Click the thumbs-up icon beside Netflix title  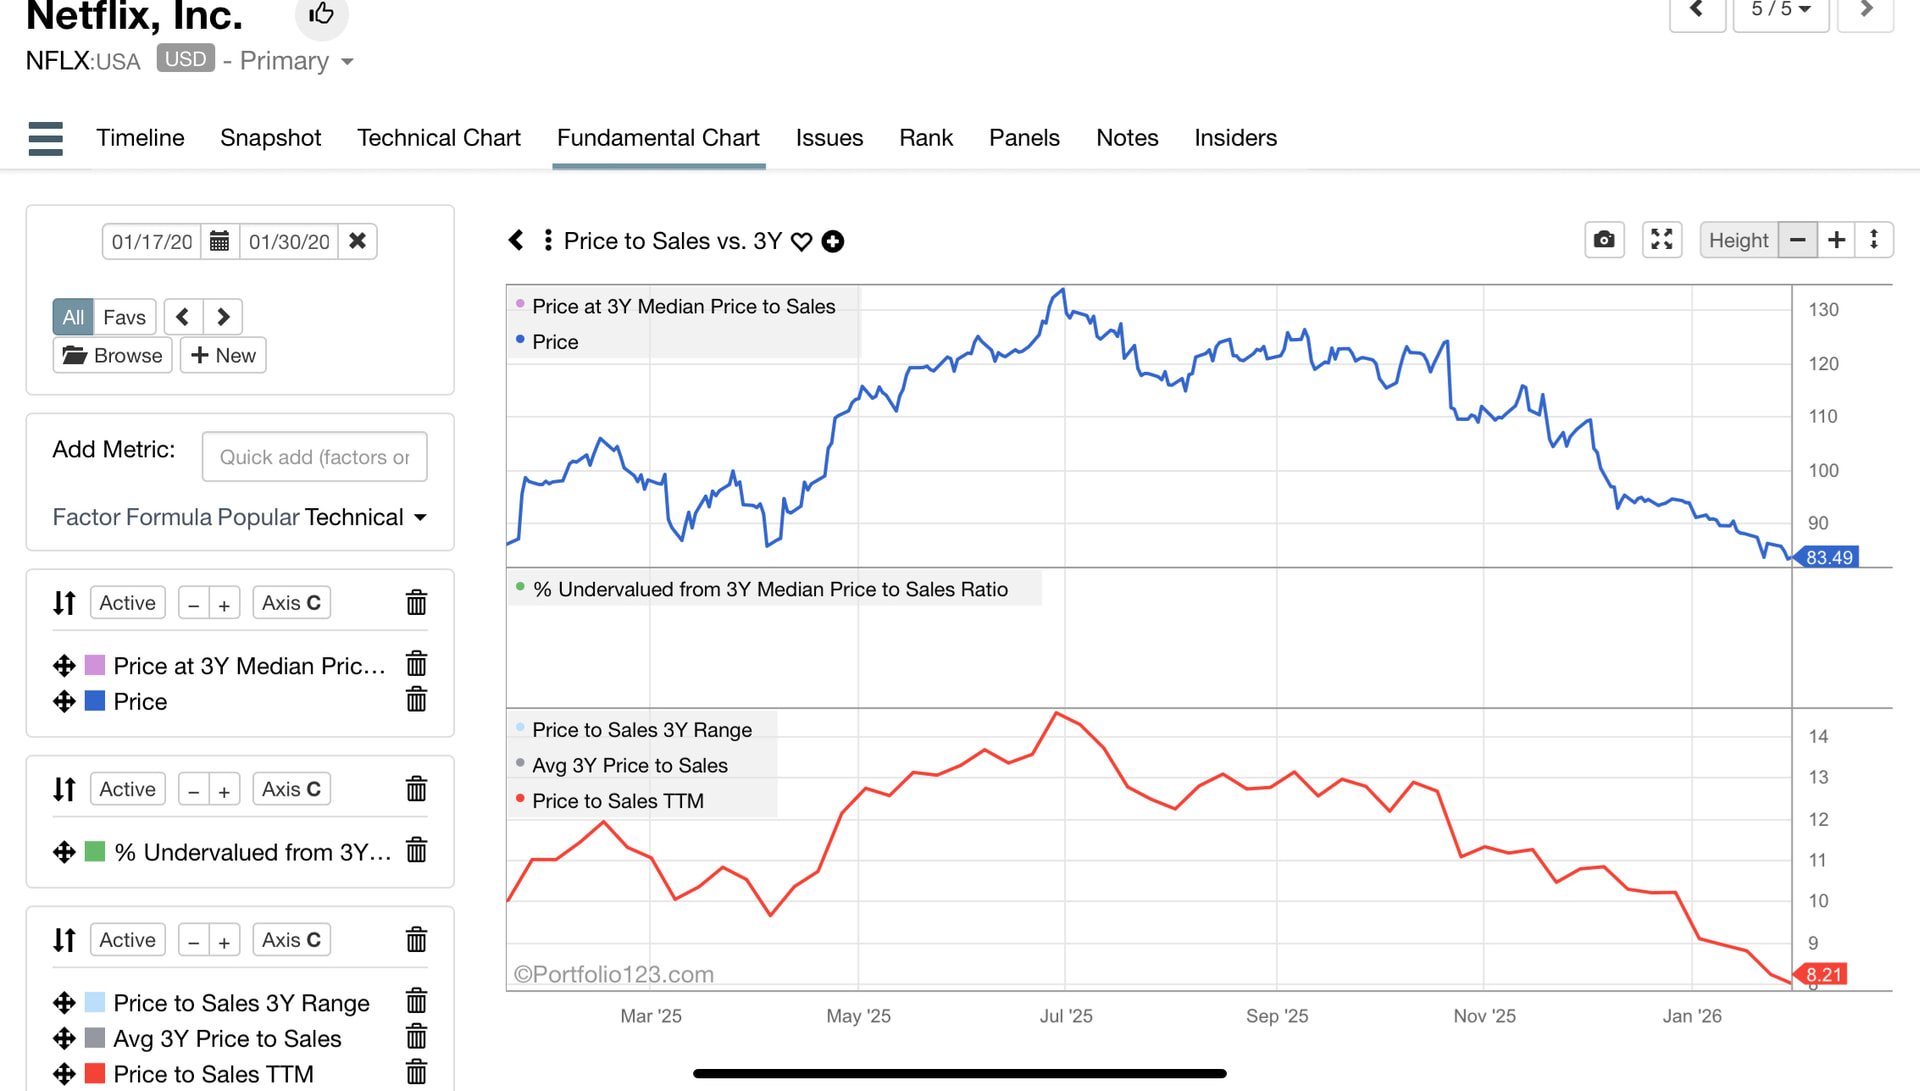pos(321,14)
